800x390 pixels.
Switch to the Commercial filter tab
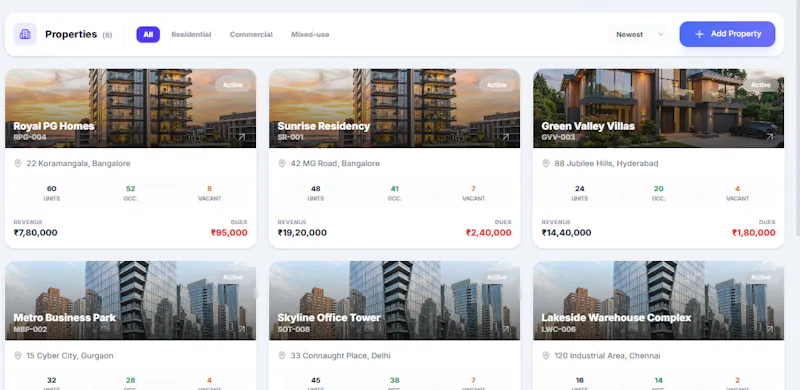(x=251, y=35)
